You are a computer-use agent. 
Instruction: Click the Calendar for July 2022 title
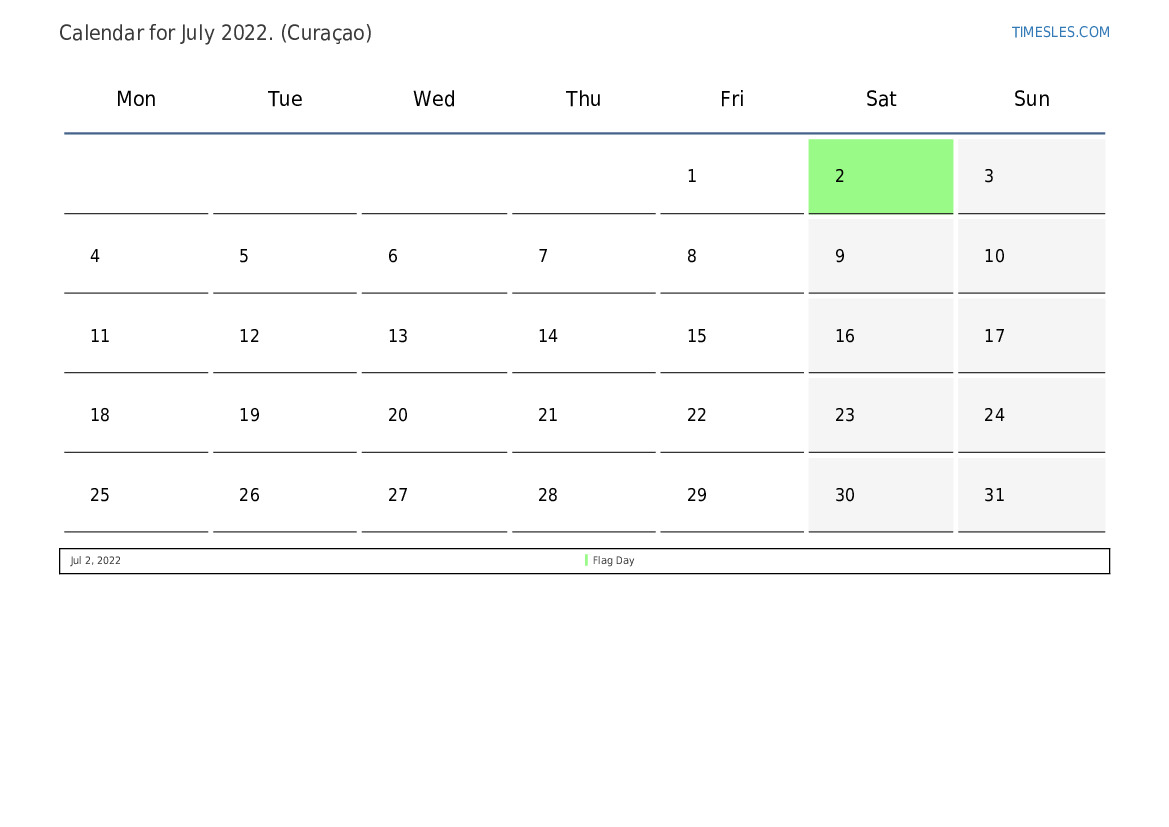coord(215,33)
